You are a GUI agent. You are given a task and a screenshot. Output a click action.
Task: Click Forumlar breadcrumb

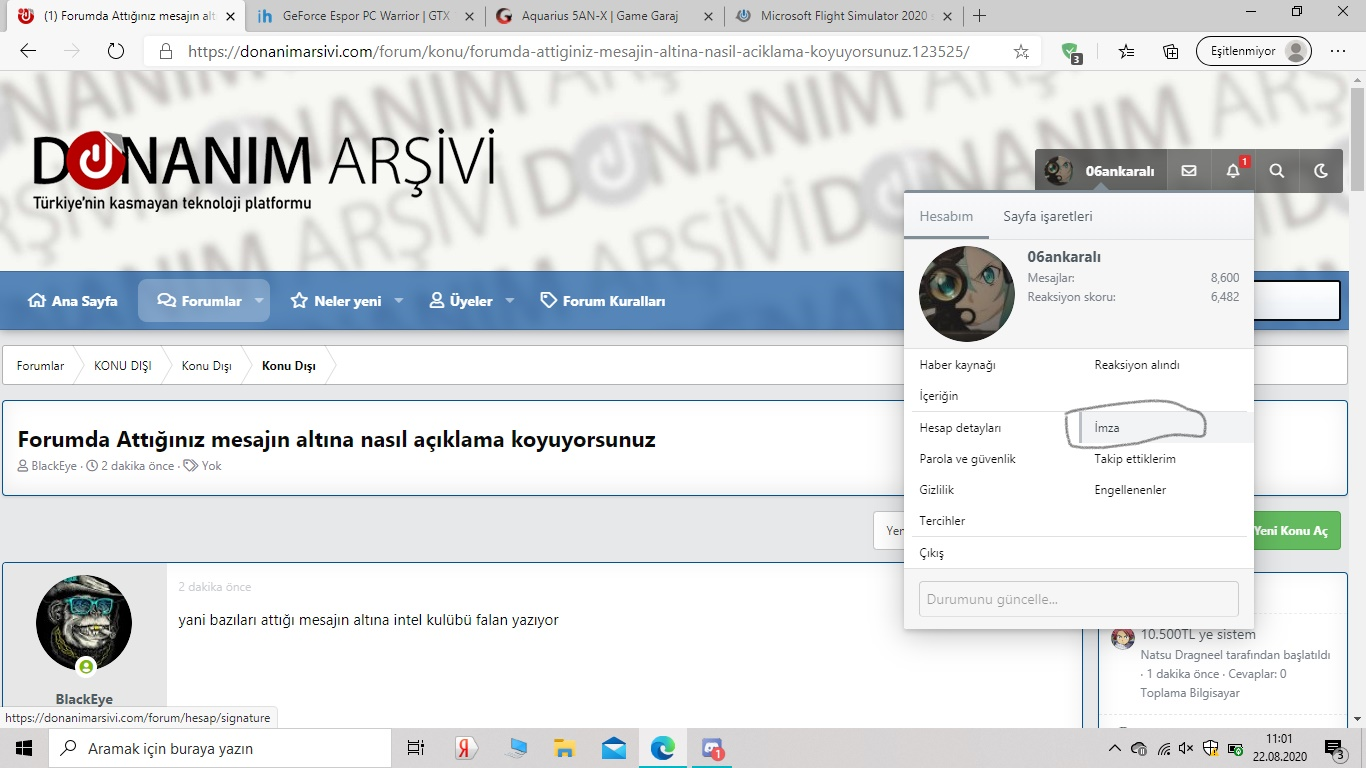(x=40, y=366)
